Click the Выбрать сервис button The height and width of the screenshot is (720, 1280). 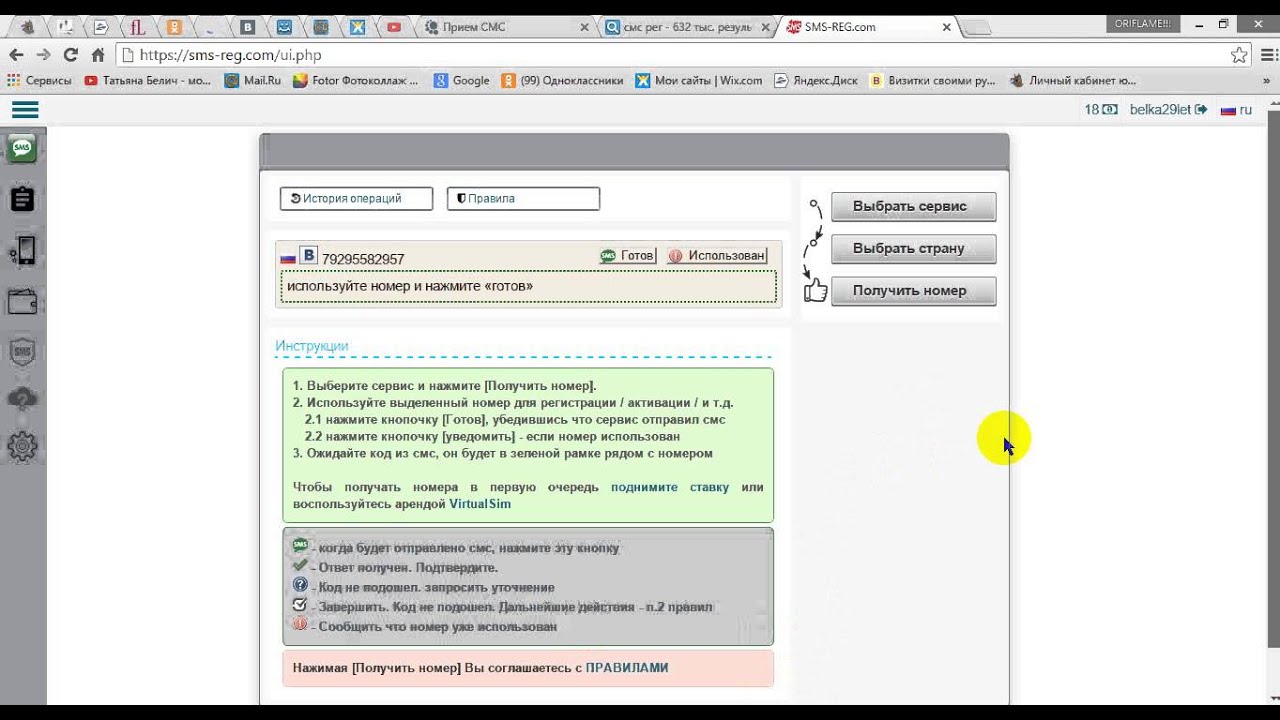(x=913, y=207)
